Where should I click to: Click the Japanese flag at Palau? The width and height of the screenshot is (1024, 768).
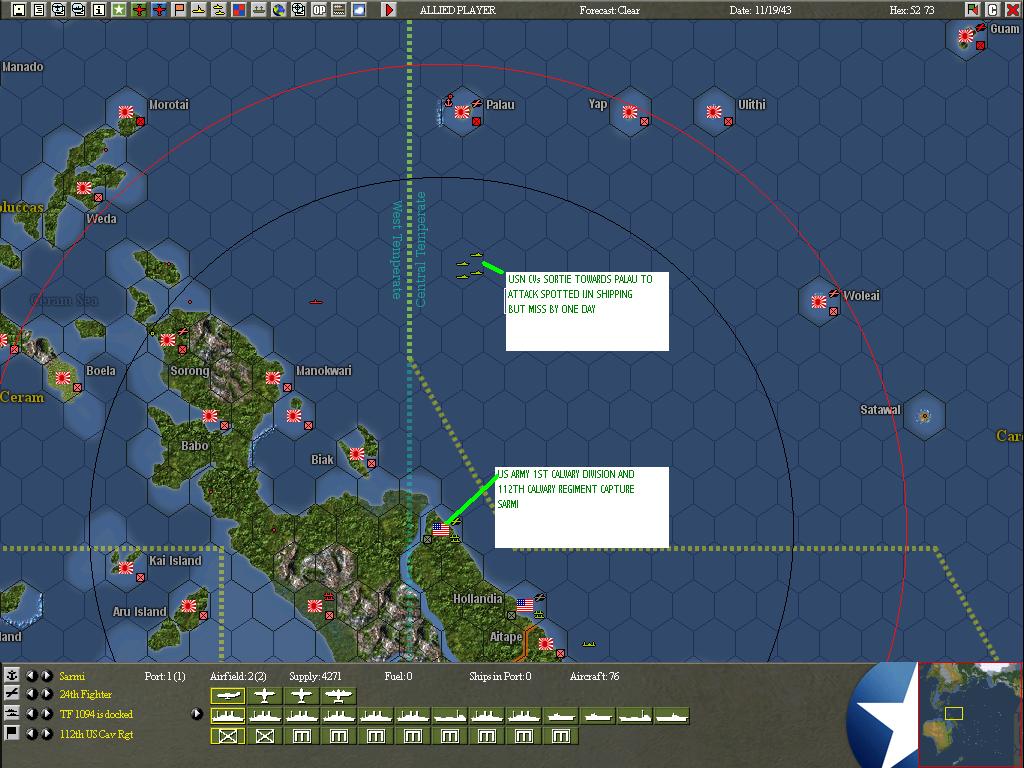[463, 112]
